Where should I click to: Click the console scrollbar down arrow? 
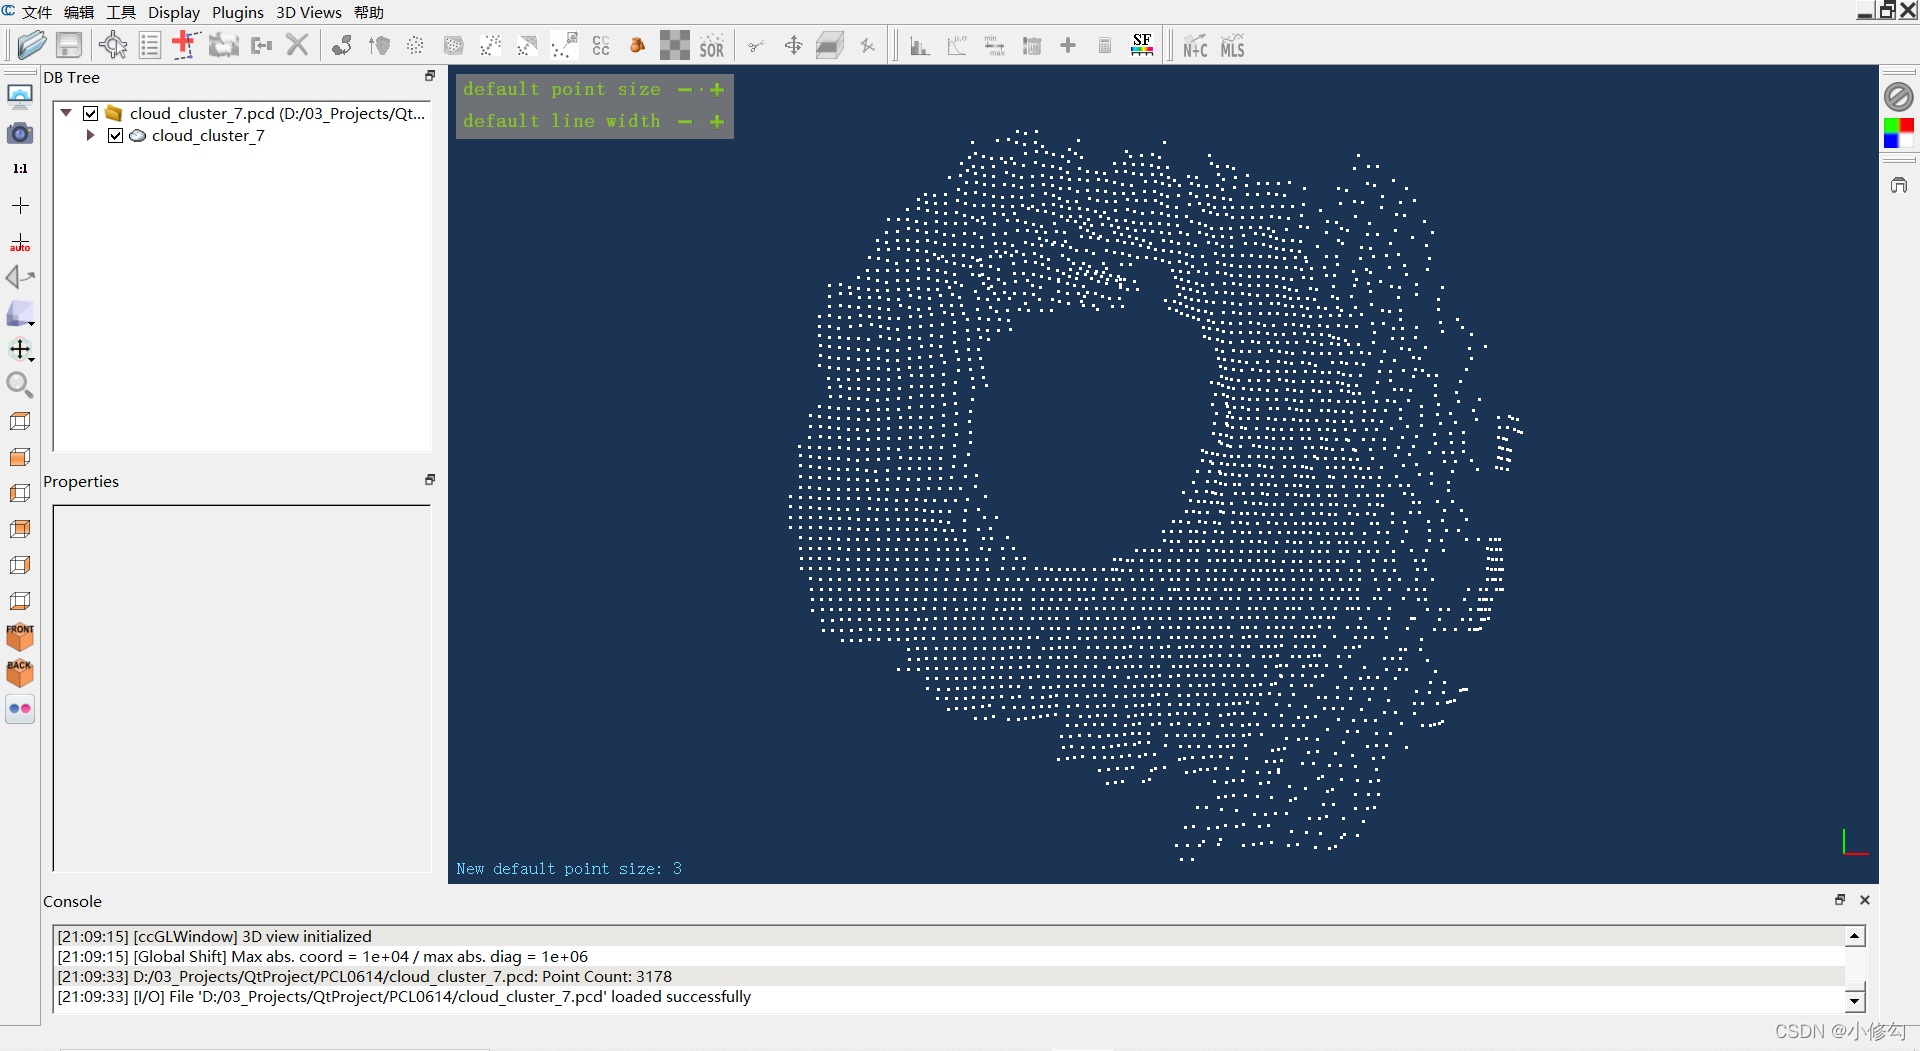1855,1000
